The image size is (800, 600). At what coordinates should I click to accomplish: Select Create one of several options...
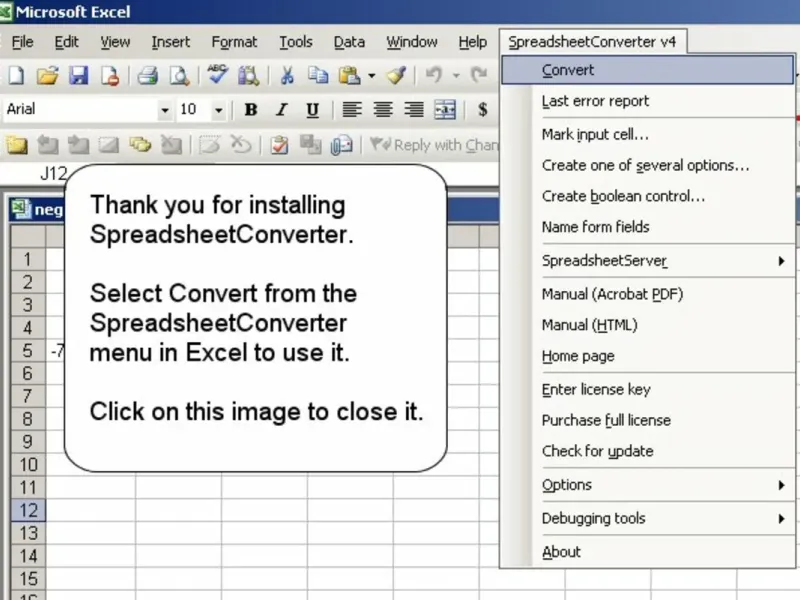tap(647, 165)
